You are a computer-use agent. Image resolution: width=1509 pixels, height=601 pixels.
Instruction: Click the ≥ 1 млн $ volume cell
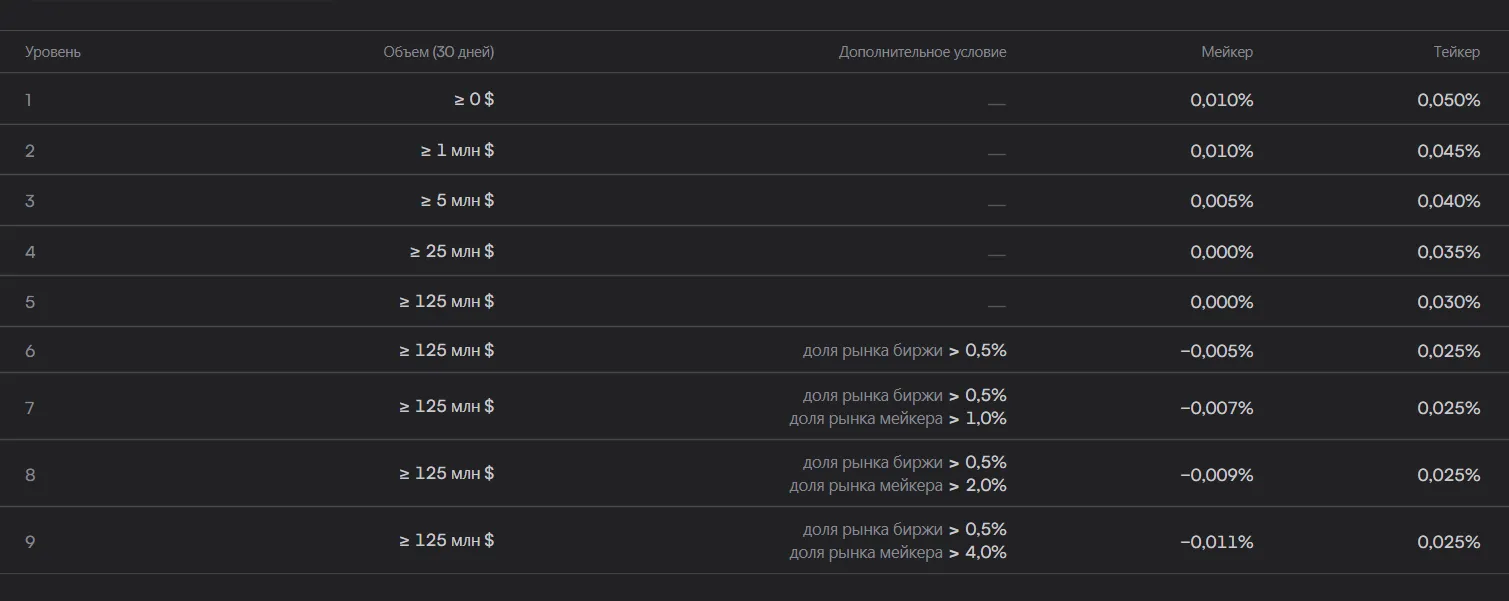pos(457,151)
